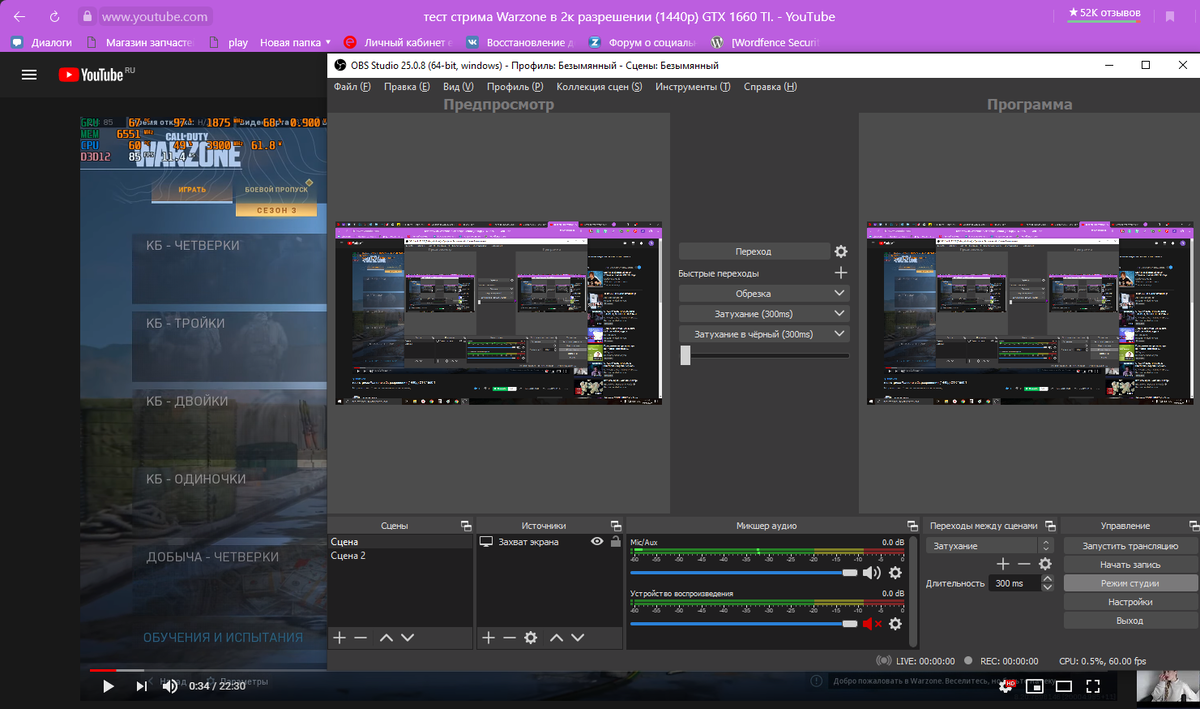Open transition properties gear in Переходы между сценами

coord(1045,564)
